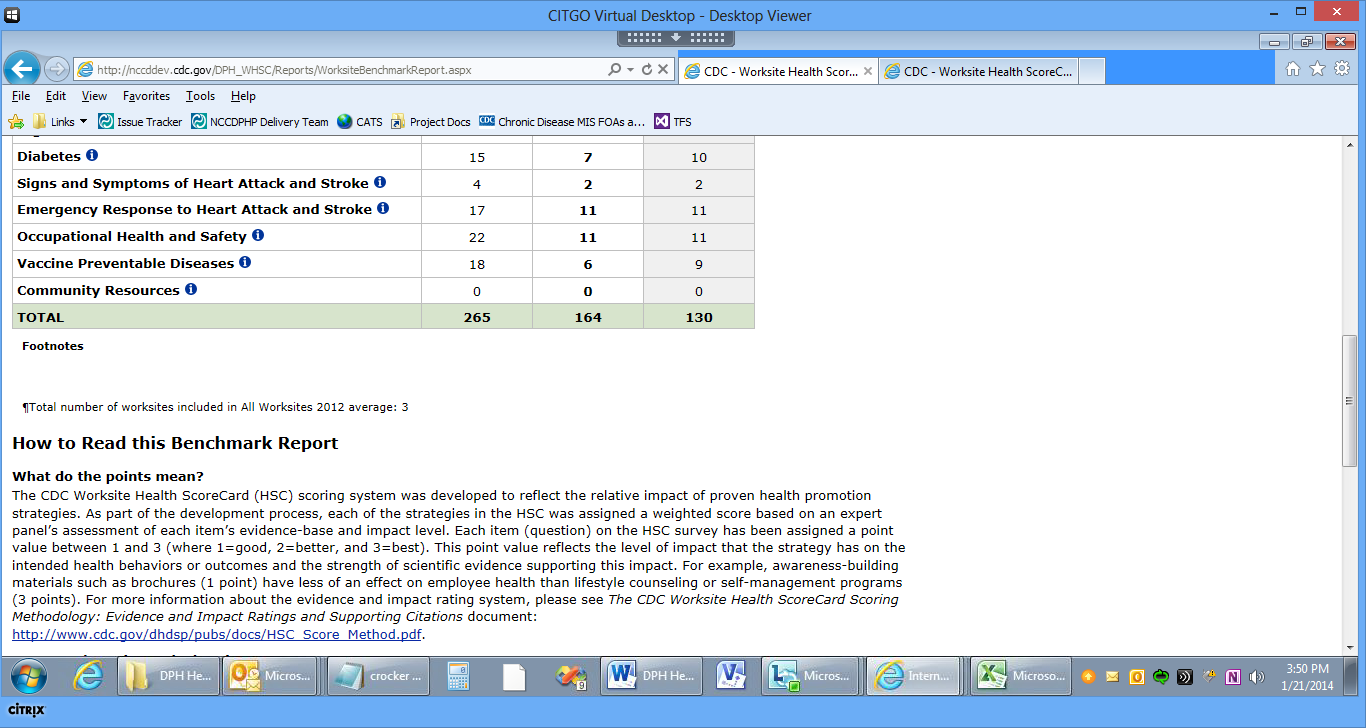This screenshot has height=728, width=1366.
Task: Open the NCCDPHP Delivery Team favorite
Action: 260,122
